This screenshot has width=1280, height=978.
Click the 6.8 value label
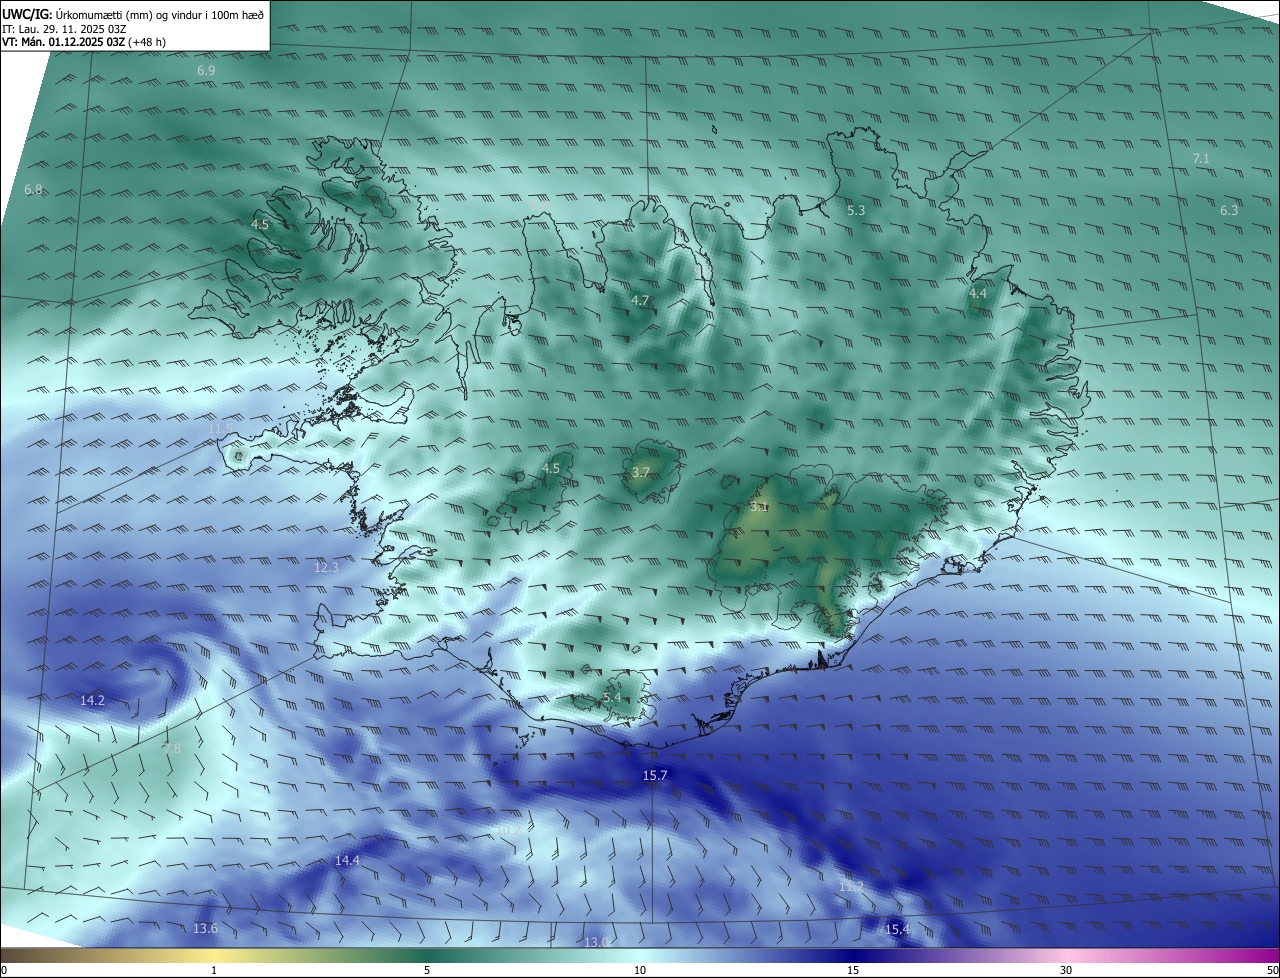pos(34,190)
